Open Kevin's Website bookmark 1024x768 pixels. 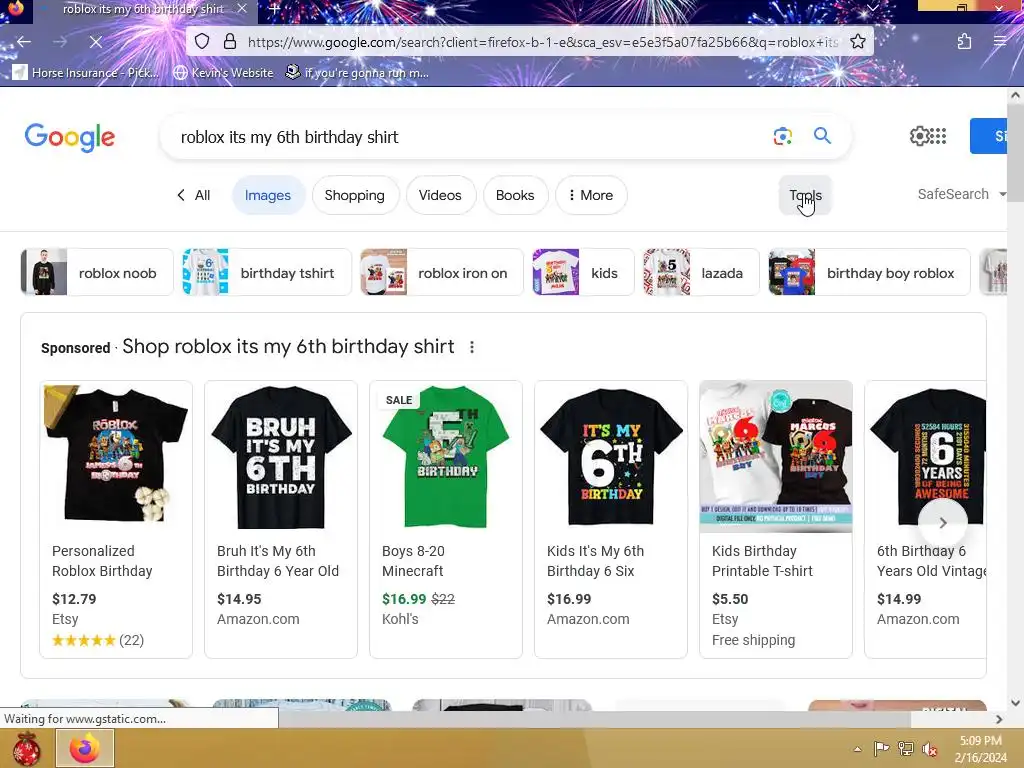coord(223,72)
